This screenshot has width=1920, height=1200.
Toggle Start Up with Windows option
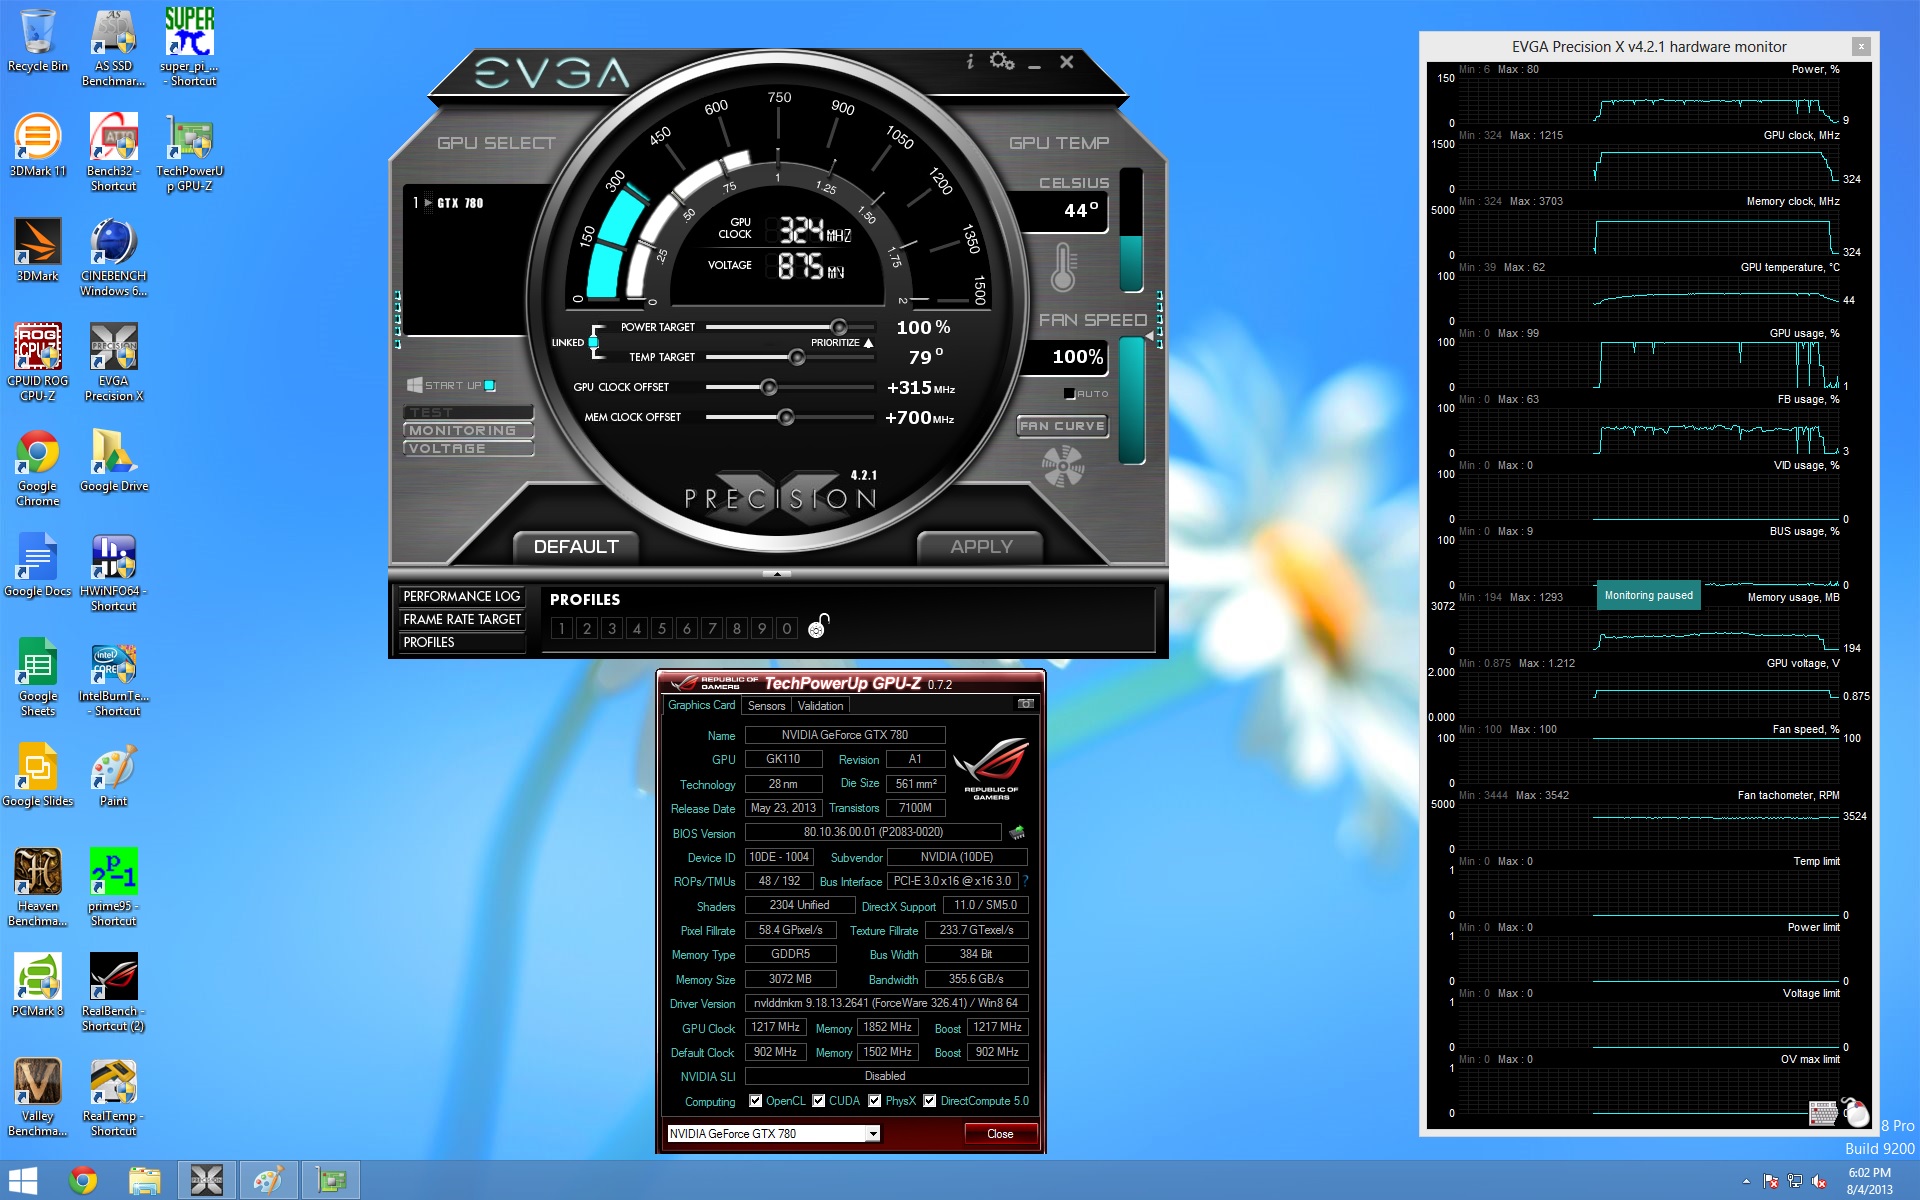(x=490, y=385)
